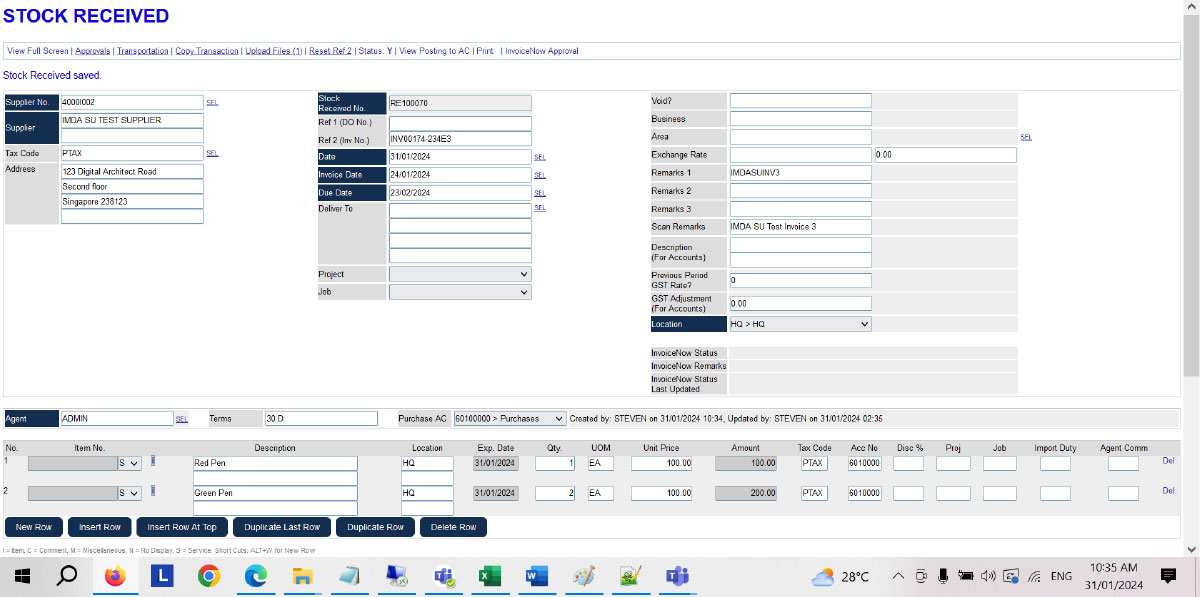The image size is (1200, 597).
Task: Click Del link for row 2
Action: (1169, 491)
